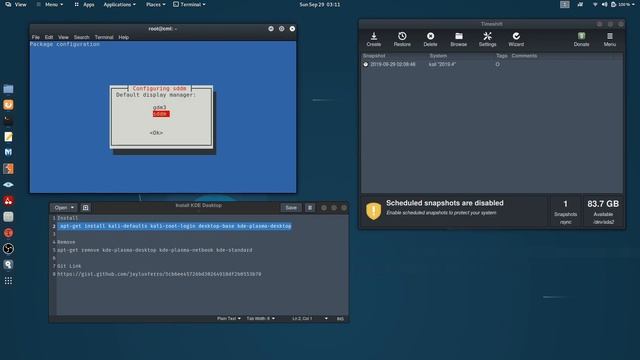Screen dimensions: 640x360
Task: Open the orange browser icon in the dock
Action: [x=8, y=104]
